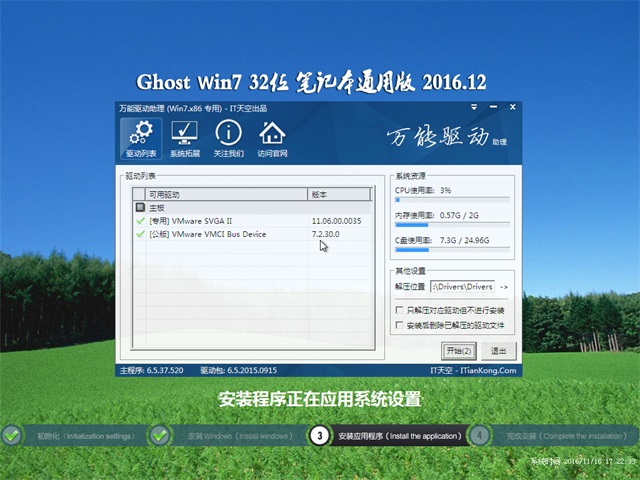
Task: Click the green checkmark beside VMware VMCI Bus Device
Action: [140, 233]
